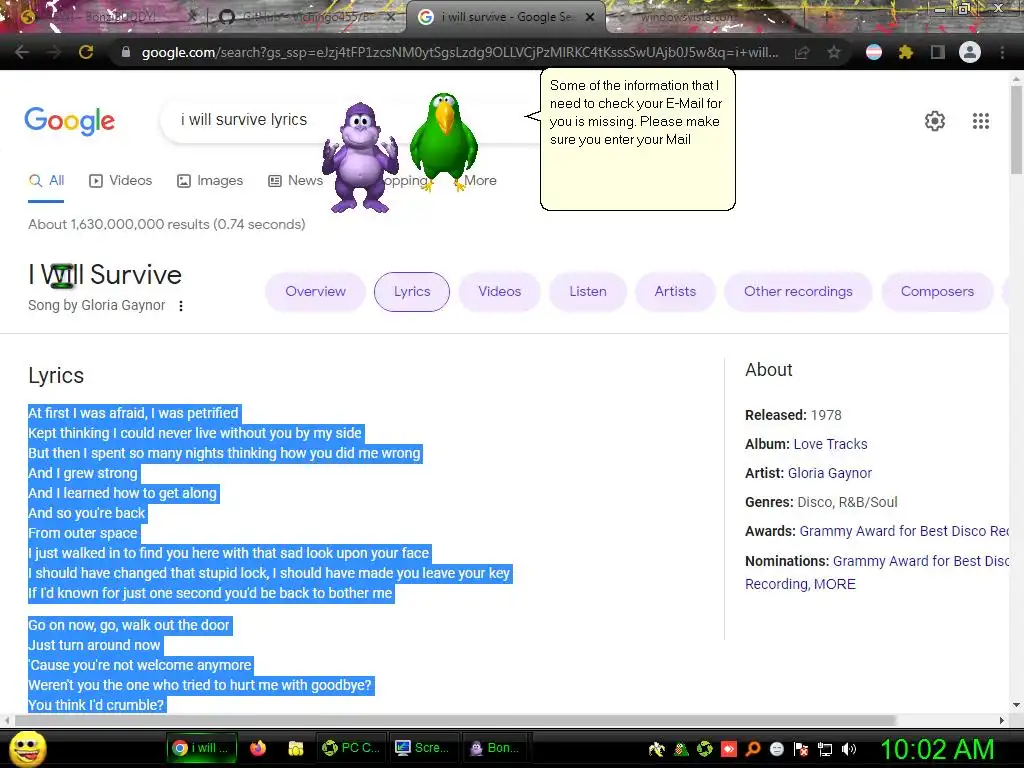Viewport: 1024px width, 768px height.
Task: Click the scroll down arrow
Action: [1016, 705]
